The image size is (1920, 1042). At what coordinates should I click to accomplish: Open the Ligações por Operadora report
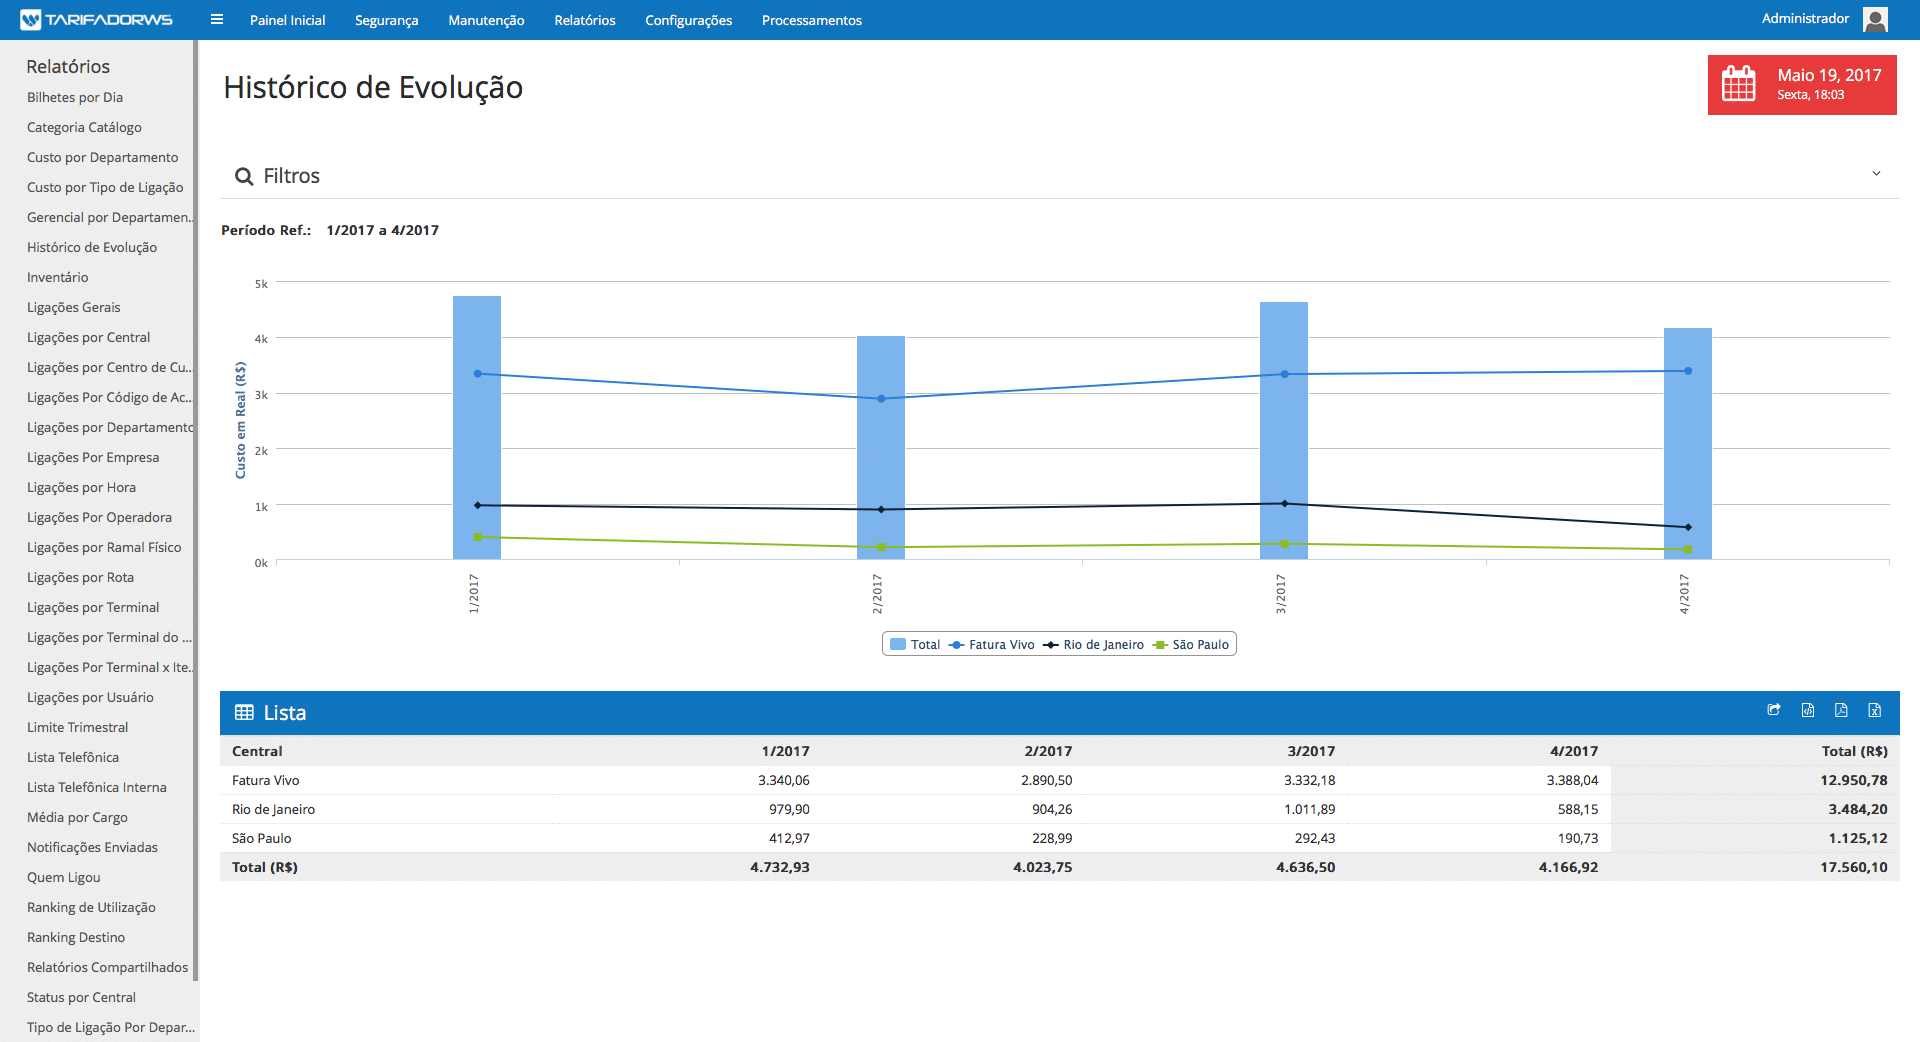coord(99,517)
